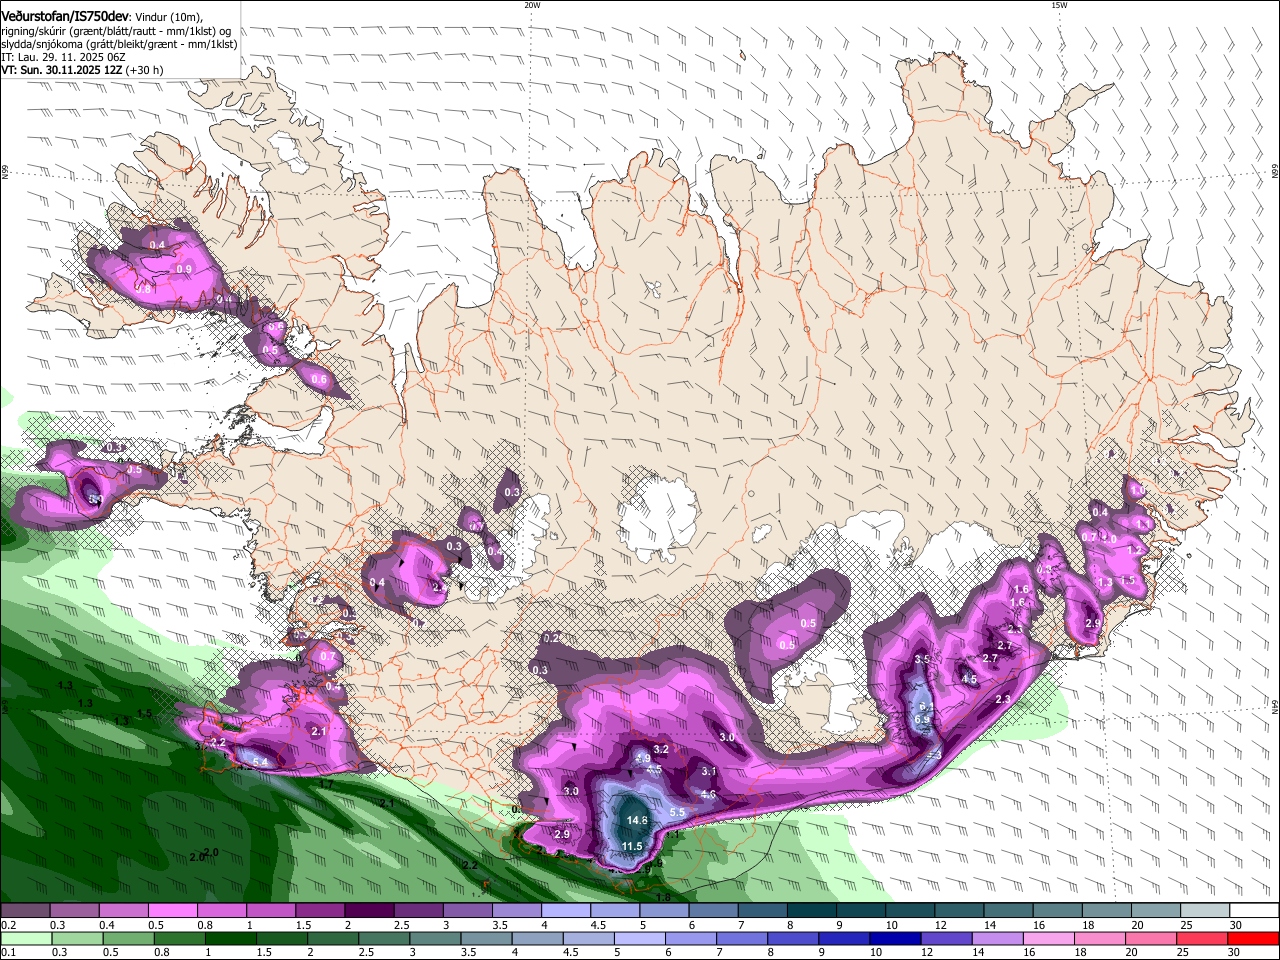Click the 'slydda/snjókoma' legend description line

[119, 44]
